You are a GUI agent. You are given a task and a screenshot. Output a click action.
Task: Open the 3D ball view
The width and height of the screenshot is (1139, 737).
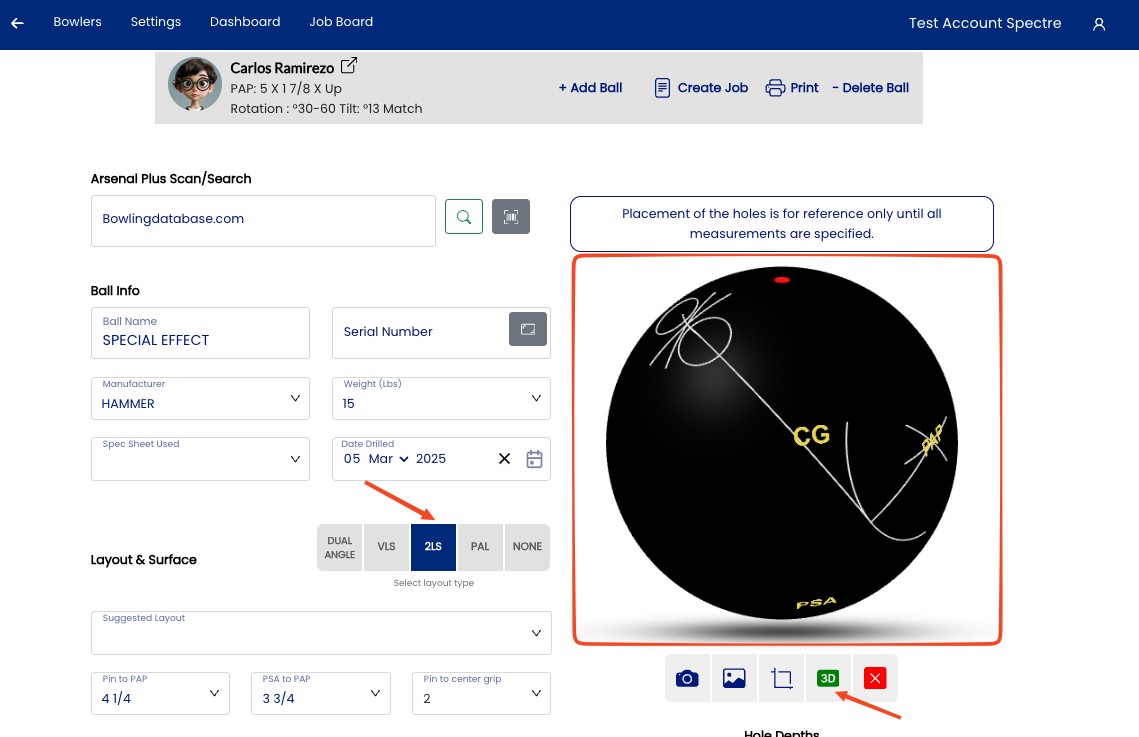coord(828,678)
